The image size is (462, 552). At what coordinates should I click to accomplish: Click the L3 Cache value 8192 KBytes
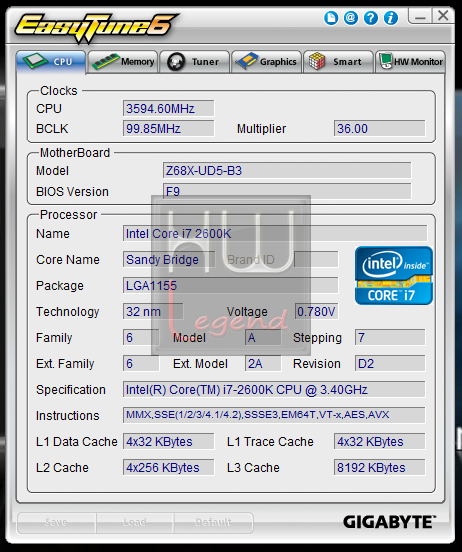pyautogui.click(x=379, y=468)
